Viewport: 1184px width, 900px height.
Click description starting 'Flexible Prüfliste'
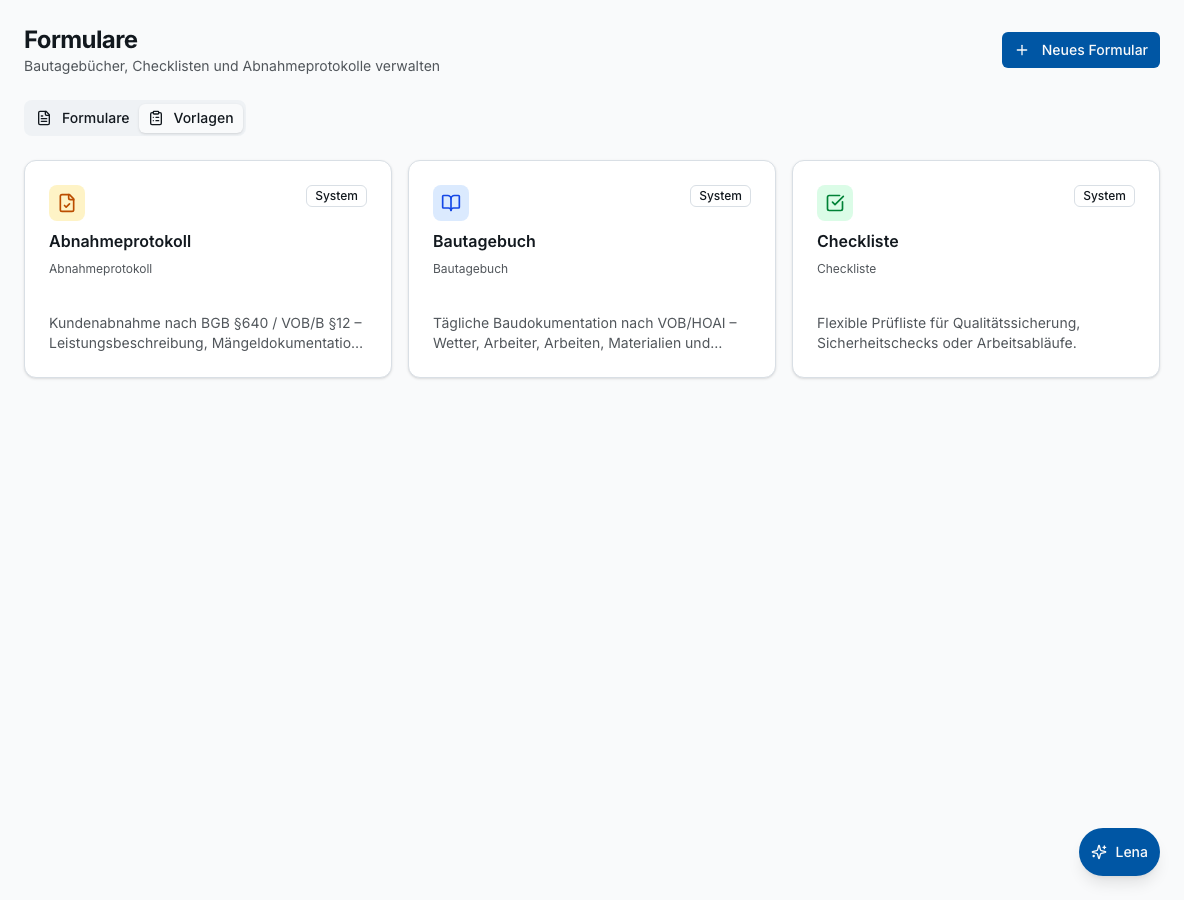tap(948, 333)
